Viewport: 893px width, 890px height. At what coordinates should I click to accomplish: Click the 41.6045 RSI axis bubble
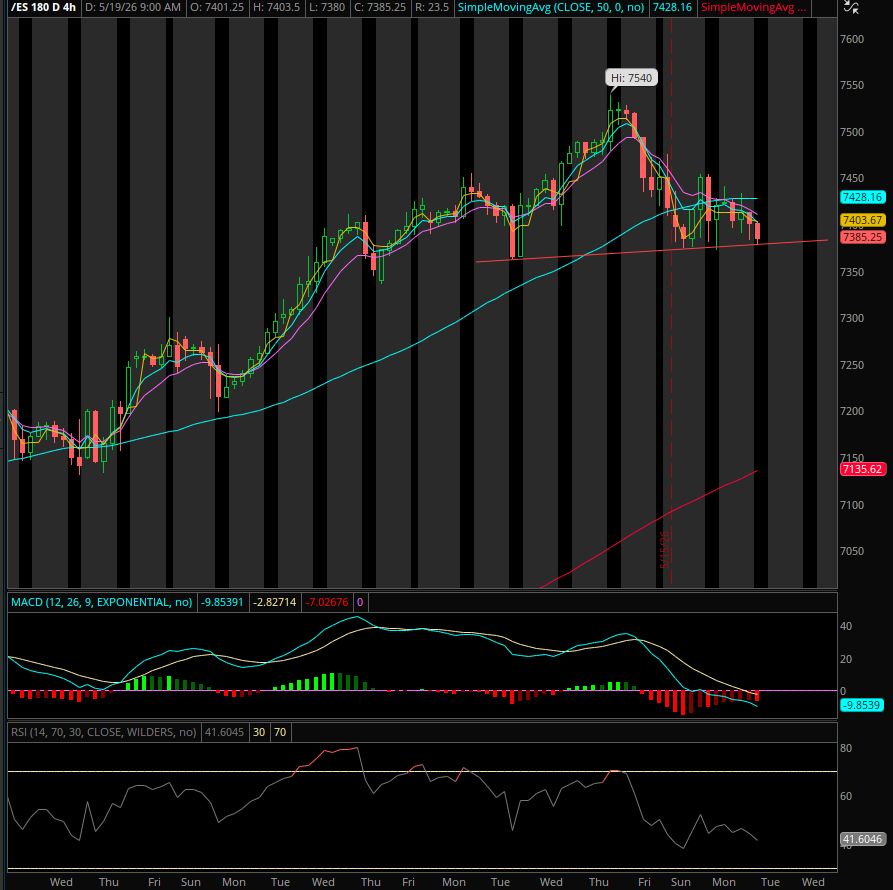tap(863, 839)
